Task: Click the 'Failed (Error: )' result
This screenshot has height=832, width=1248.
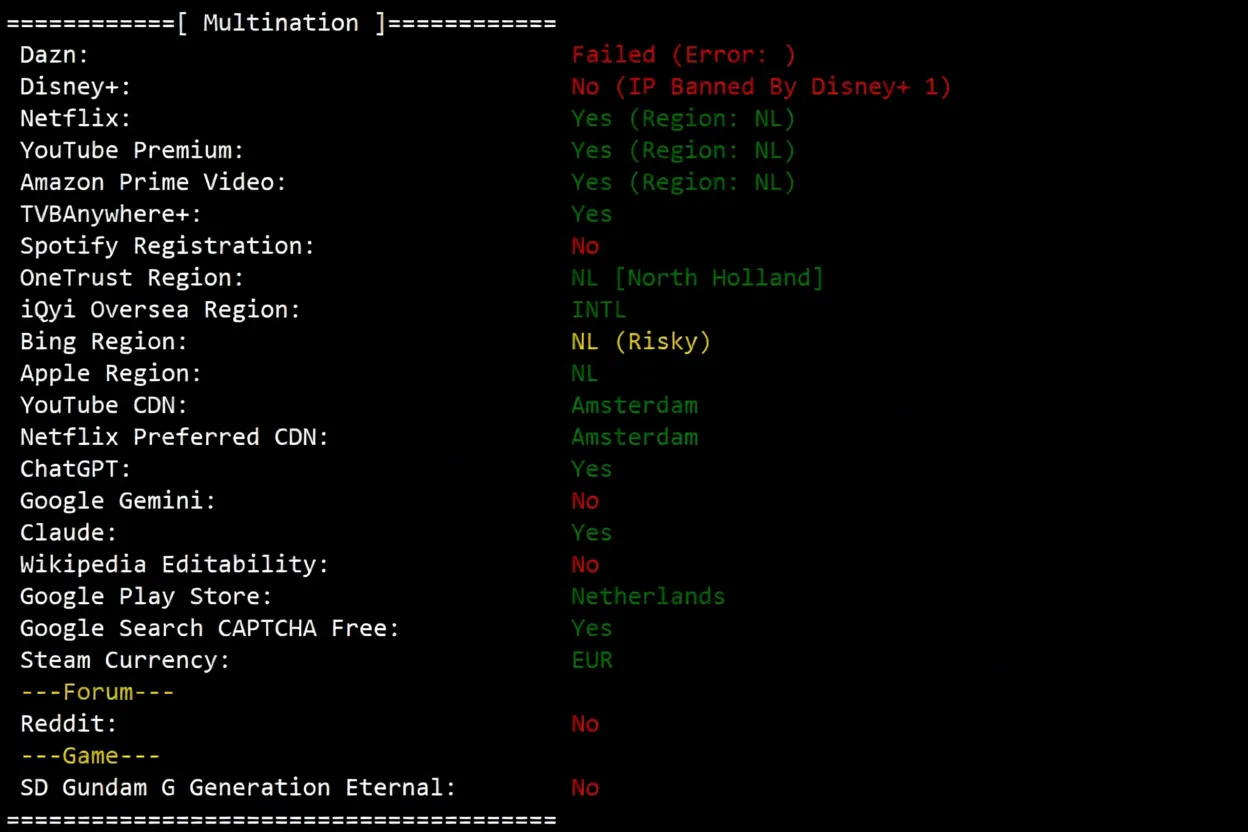Action: (683, 55)
